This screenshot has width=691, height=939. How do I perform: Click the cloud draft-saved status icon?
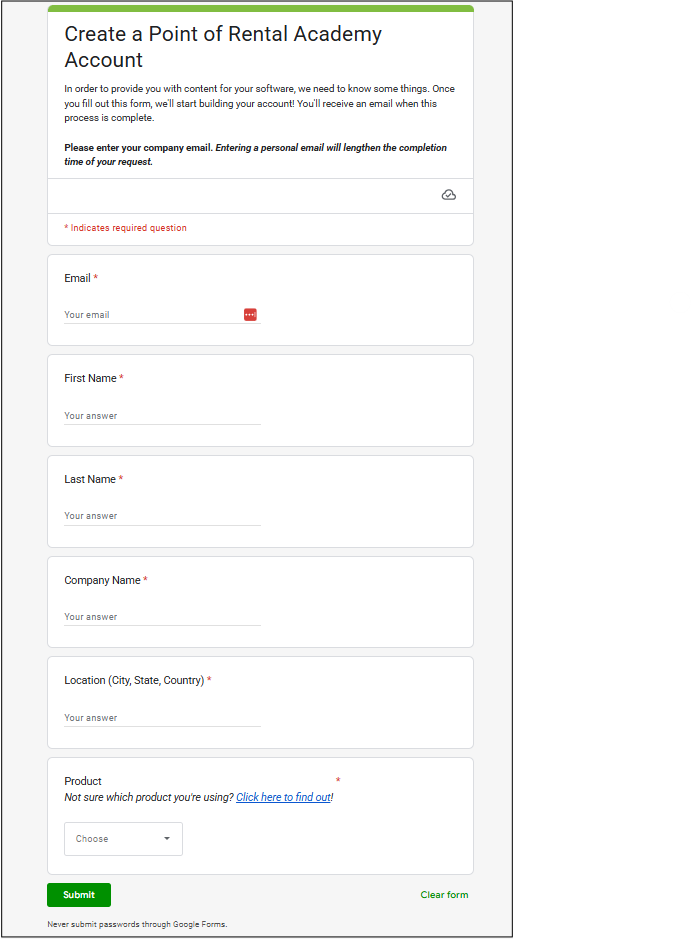point(449,195)
